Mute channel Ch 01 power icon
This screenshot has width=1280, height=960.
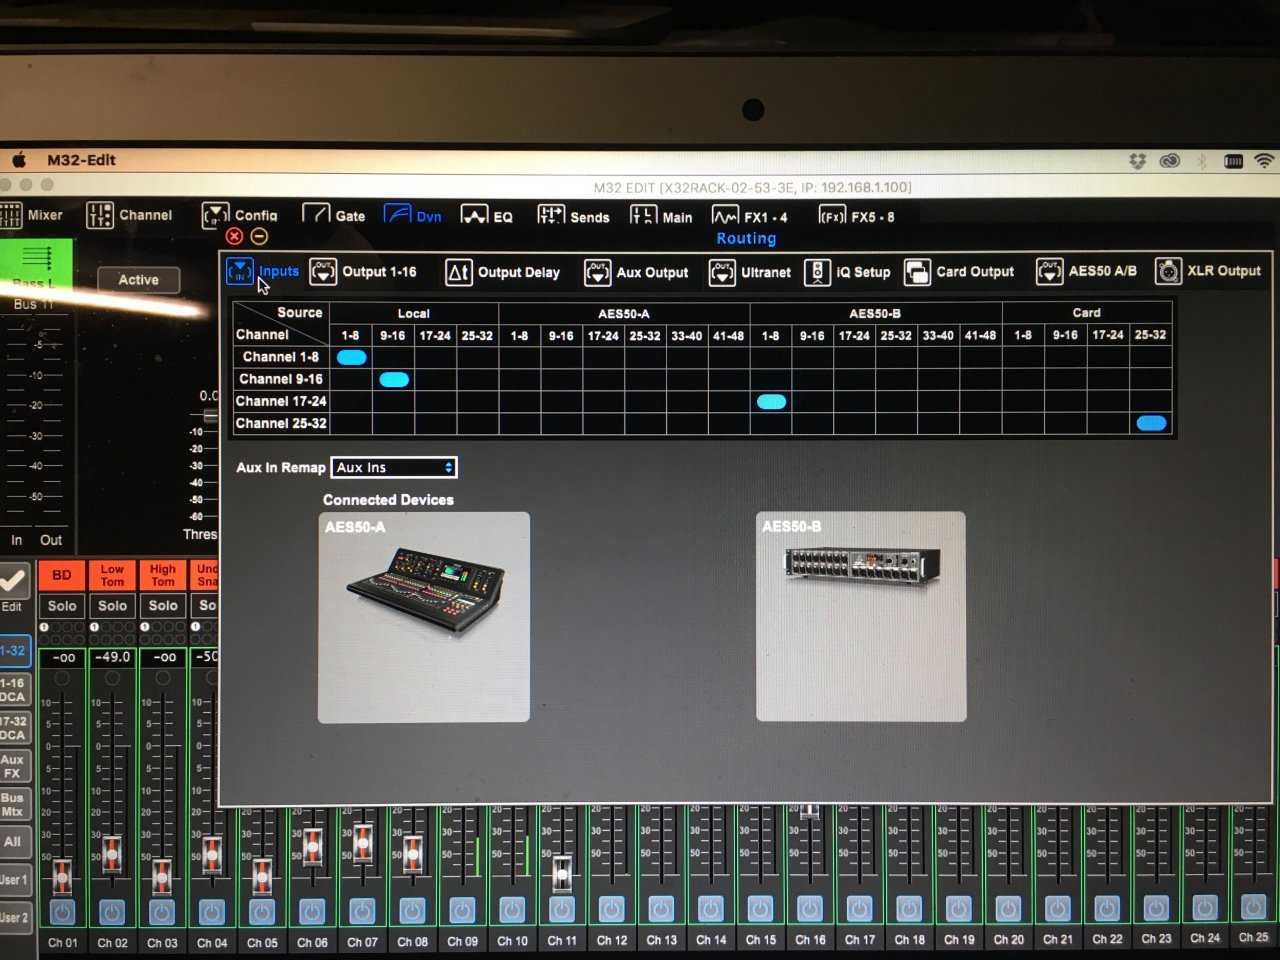pos(62,912)
